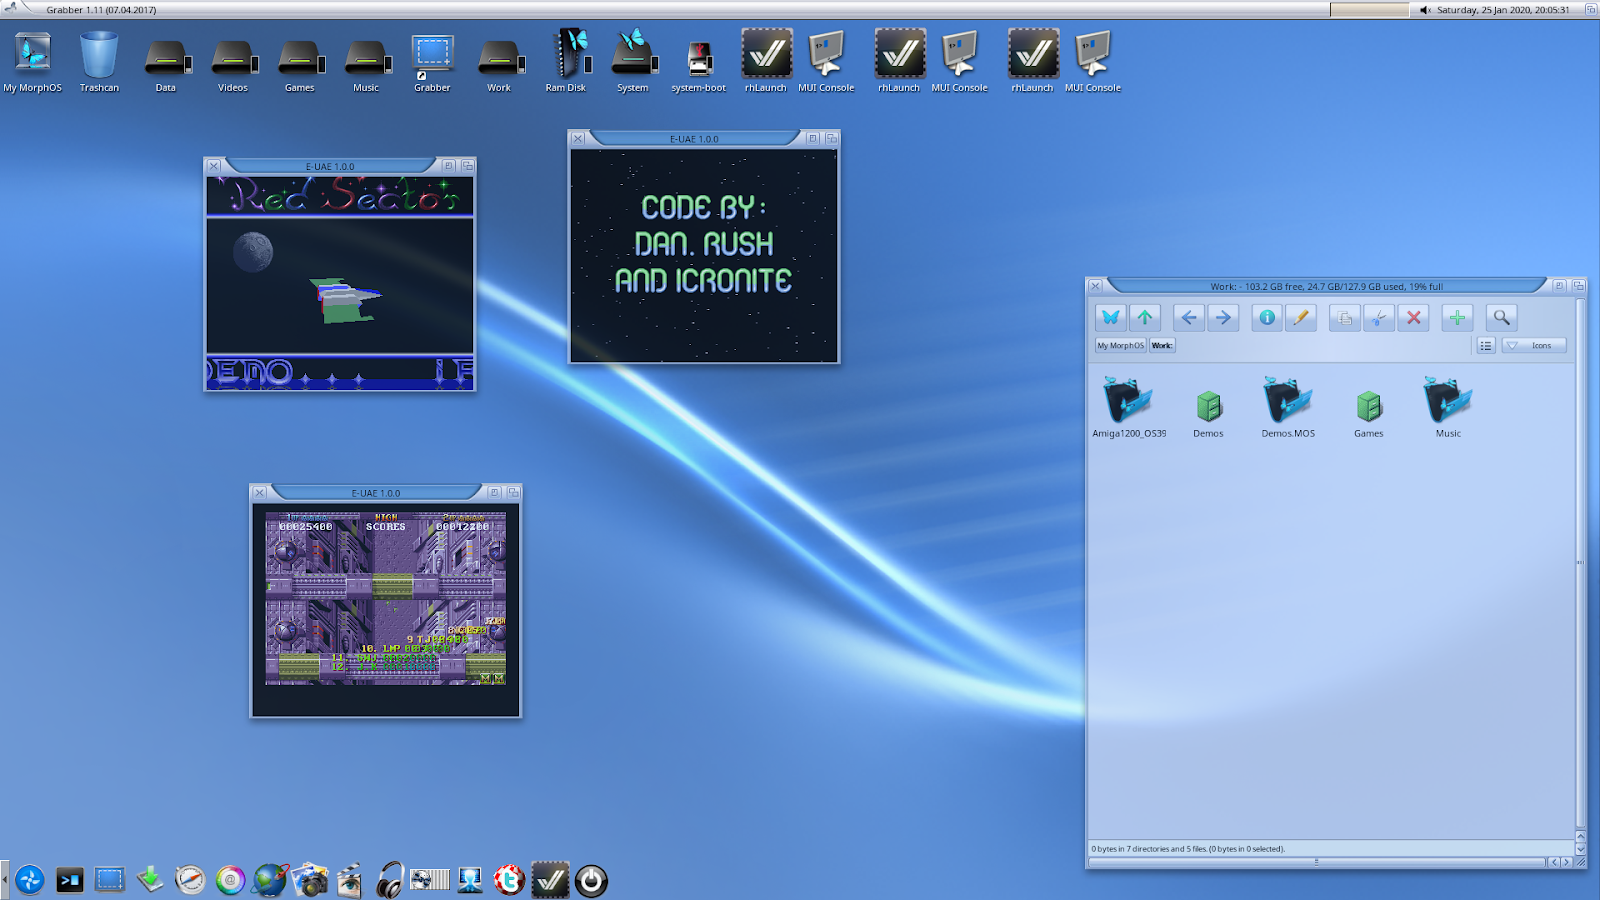Focus the E-UAE window showing High Scores game
The image size is (1600, 900).
coord(386,601)
